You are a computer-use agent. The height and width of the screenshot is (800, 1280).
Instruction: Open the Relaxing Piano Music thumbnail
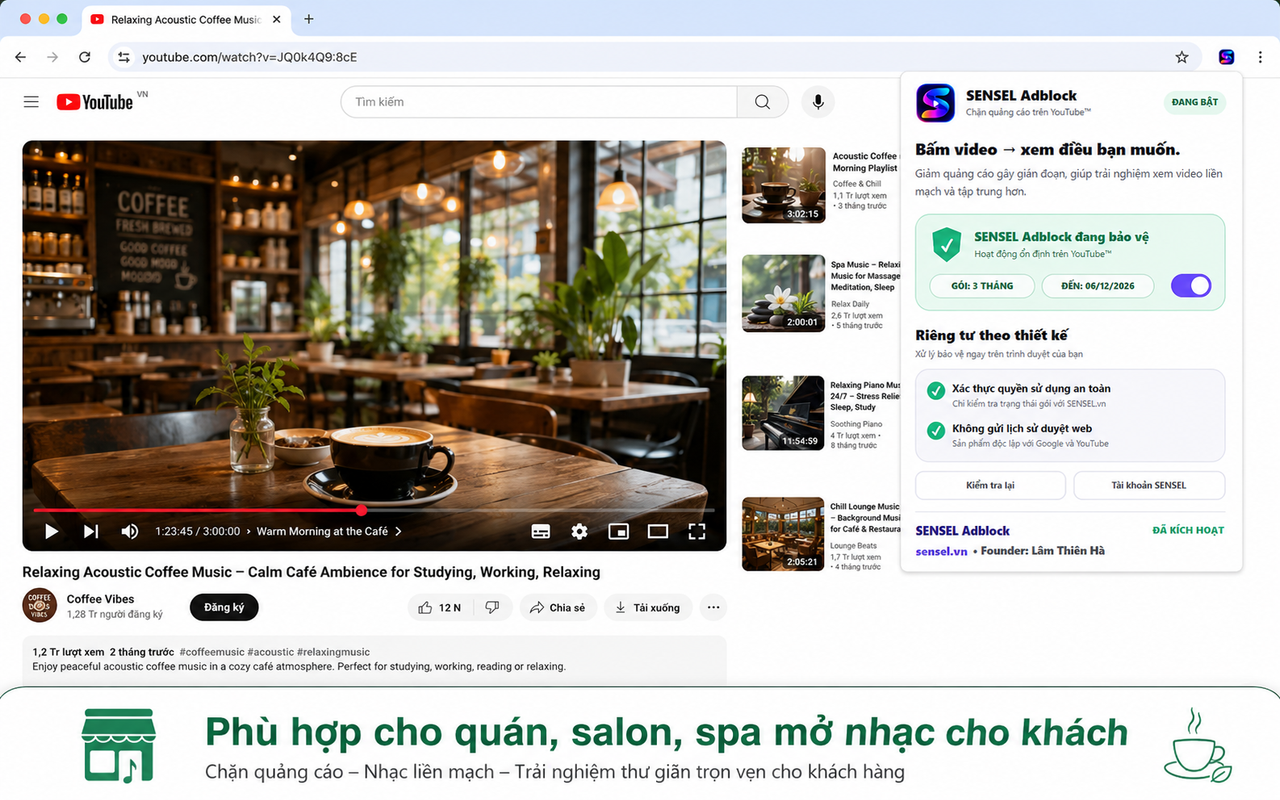[x=783, y=413]
